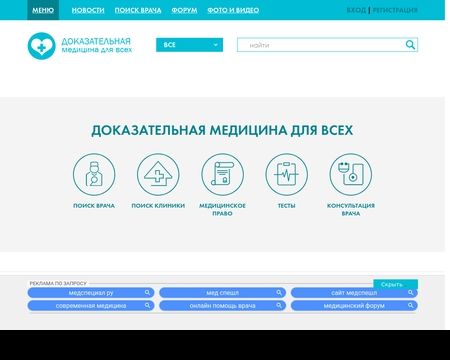Open the ПОИСК ВРАЧА label under doctor icon

[94, 206]
